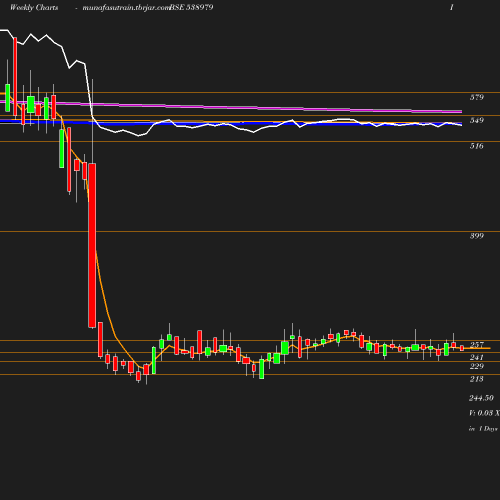Click the munafasutra.com watermark text
This screenshot has width=500, height=500.
click(126, 8)
